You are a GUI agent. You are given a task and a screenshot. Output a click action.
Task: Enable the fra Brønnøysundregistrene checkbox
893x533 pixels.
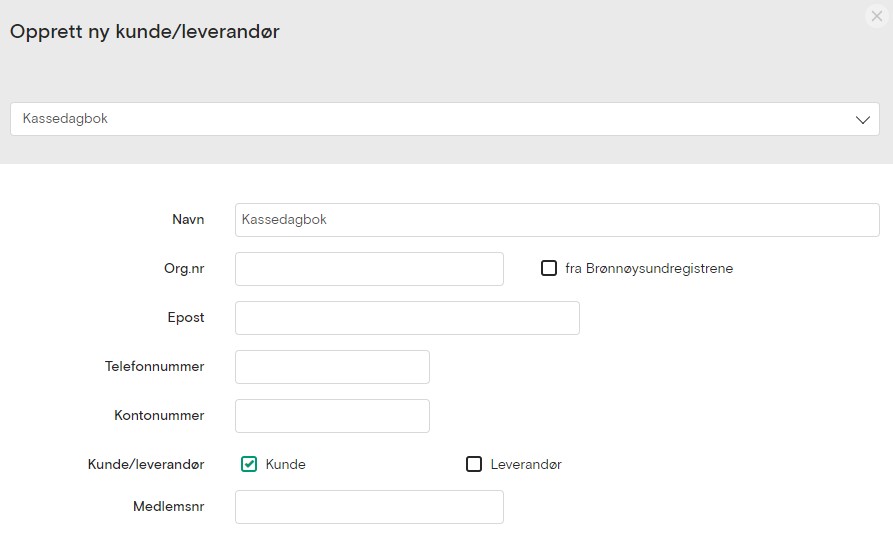pos(549,268)
